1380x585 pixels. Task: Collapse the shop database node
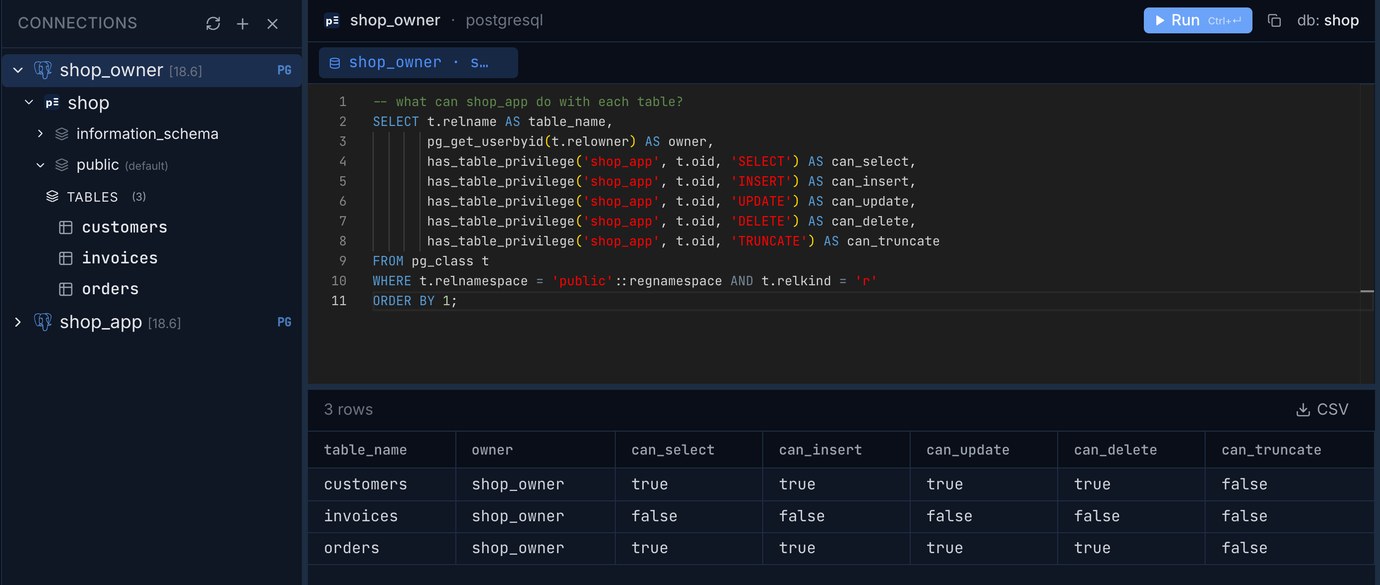click(x=29, y=103)
